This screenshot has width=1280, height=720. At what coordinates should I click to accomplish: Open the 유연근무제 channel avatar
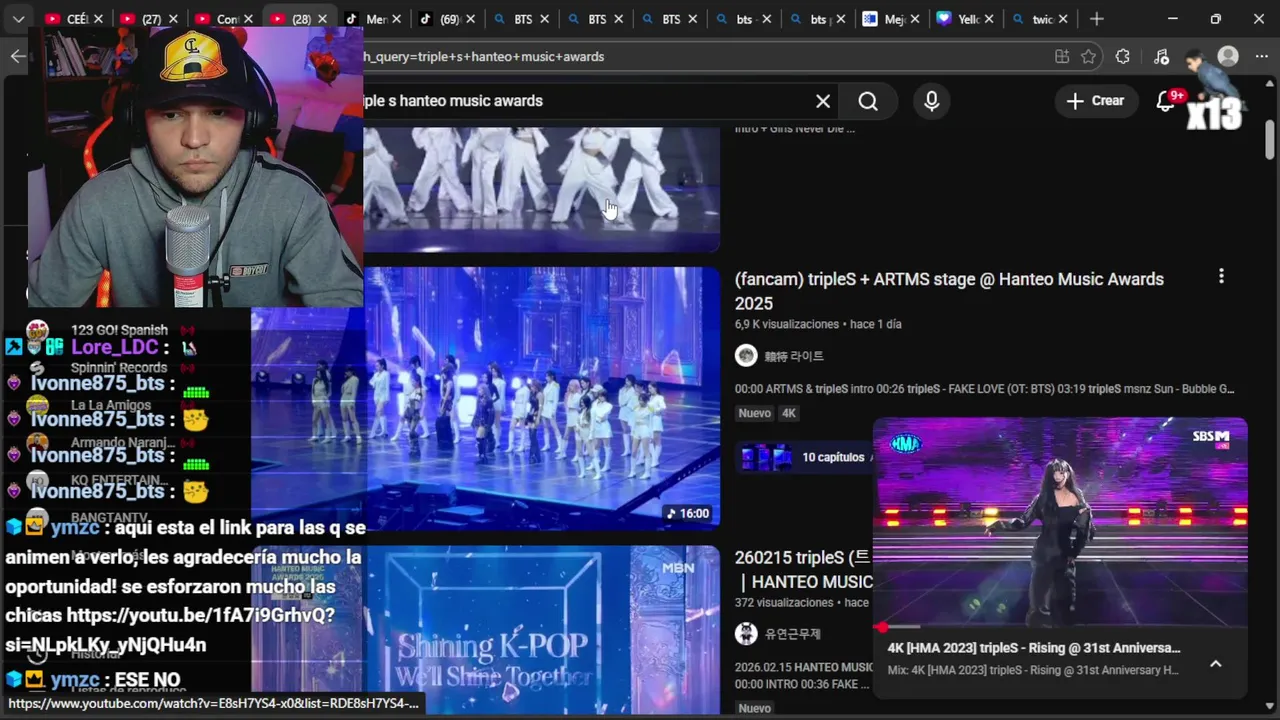click(x=746, y=633)
